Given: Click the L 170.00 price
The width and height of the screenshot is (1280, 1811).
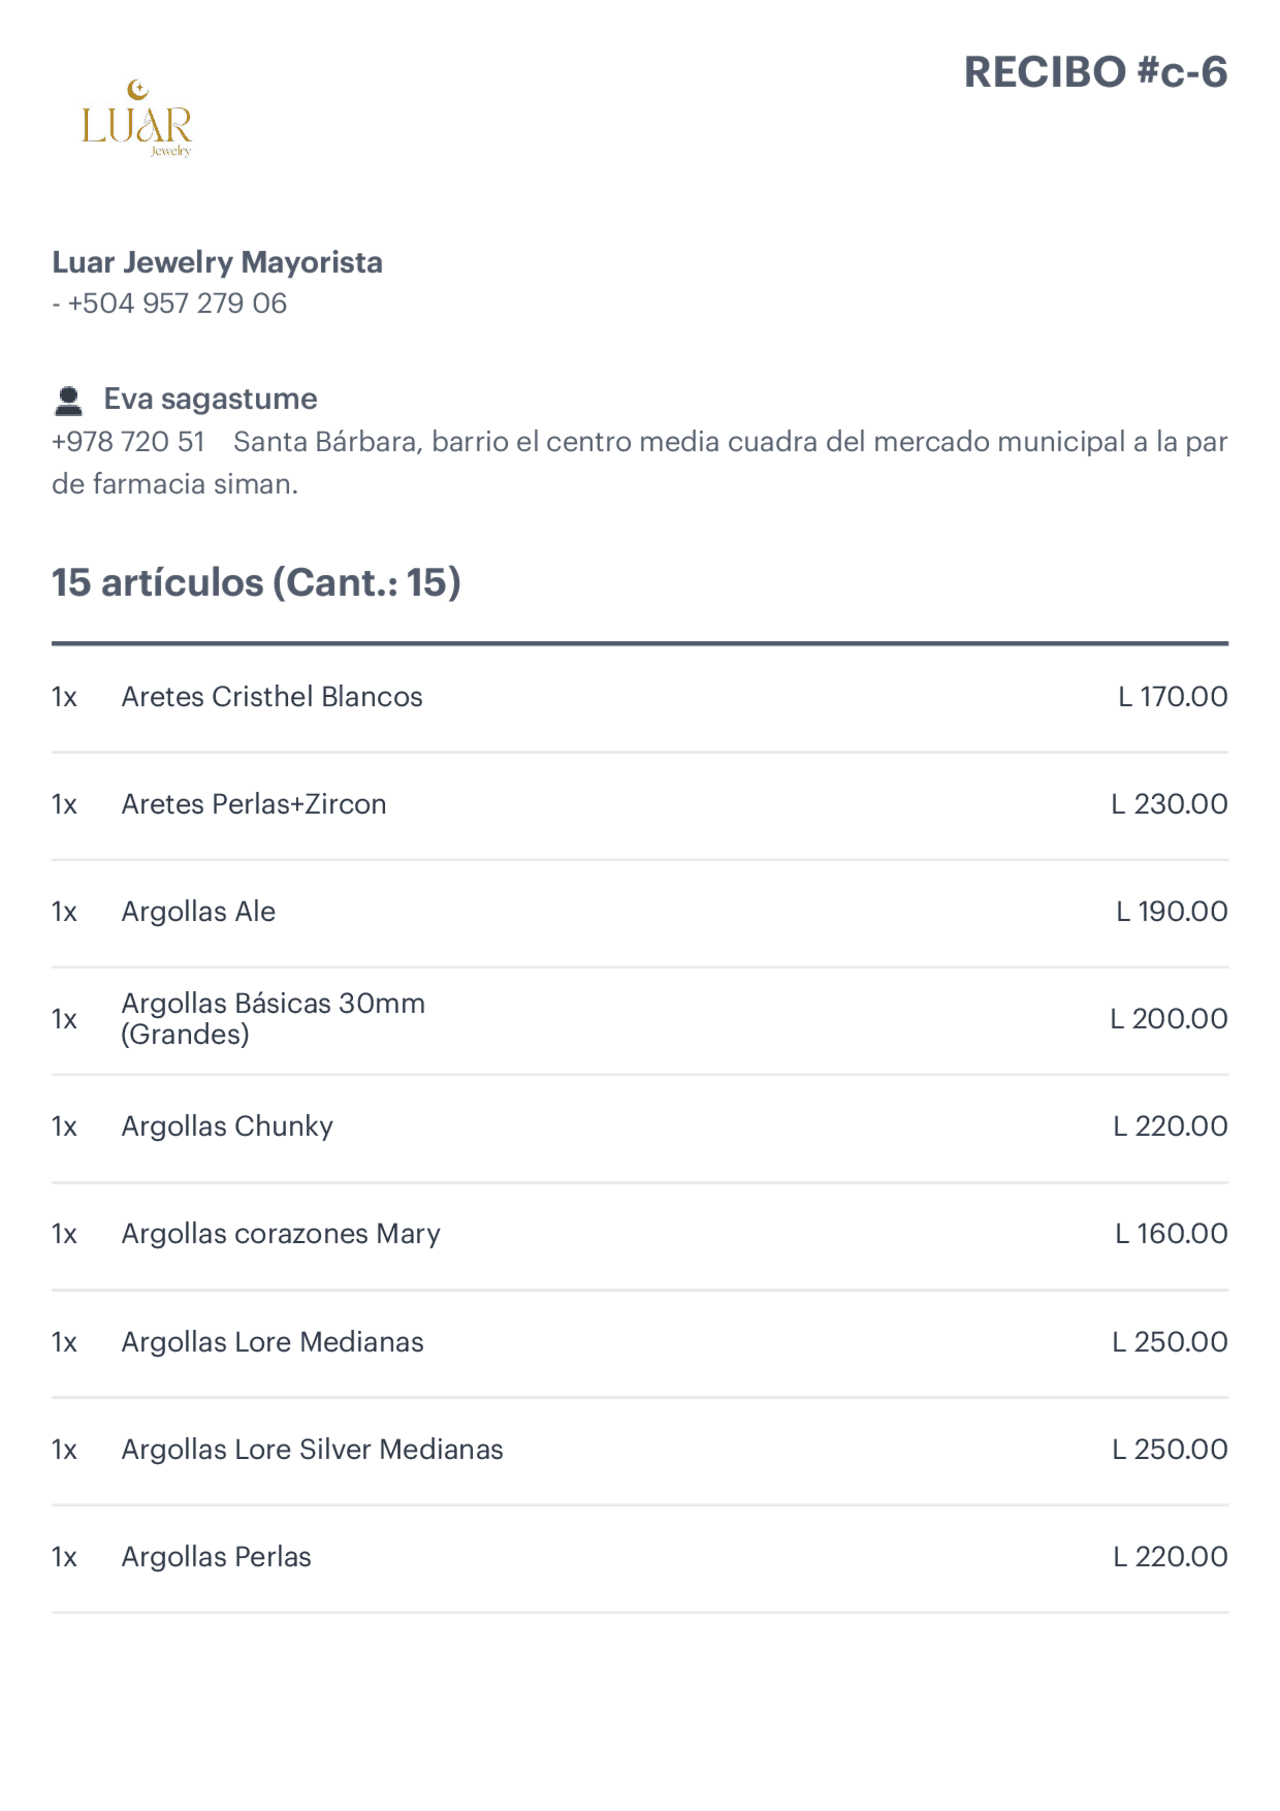Looking at the screenshot, I should 1172,697.
